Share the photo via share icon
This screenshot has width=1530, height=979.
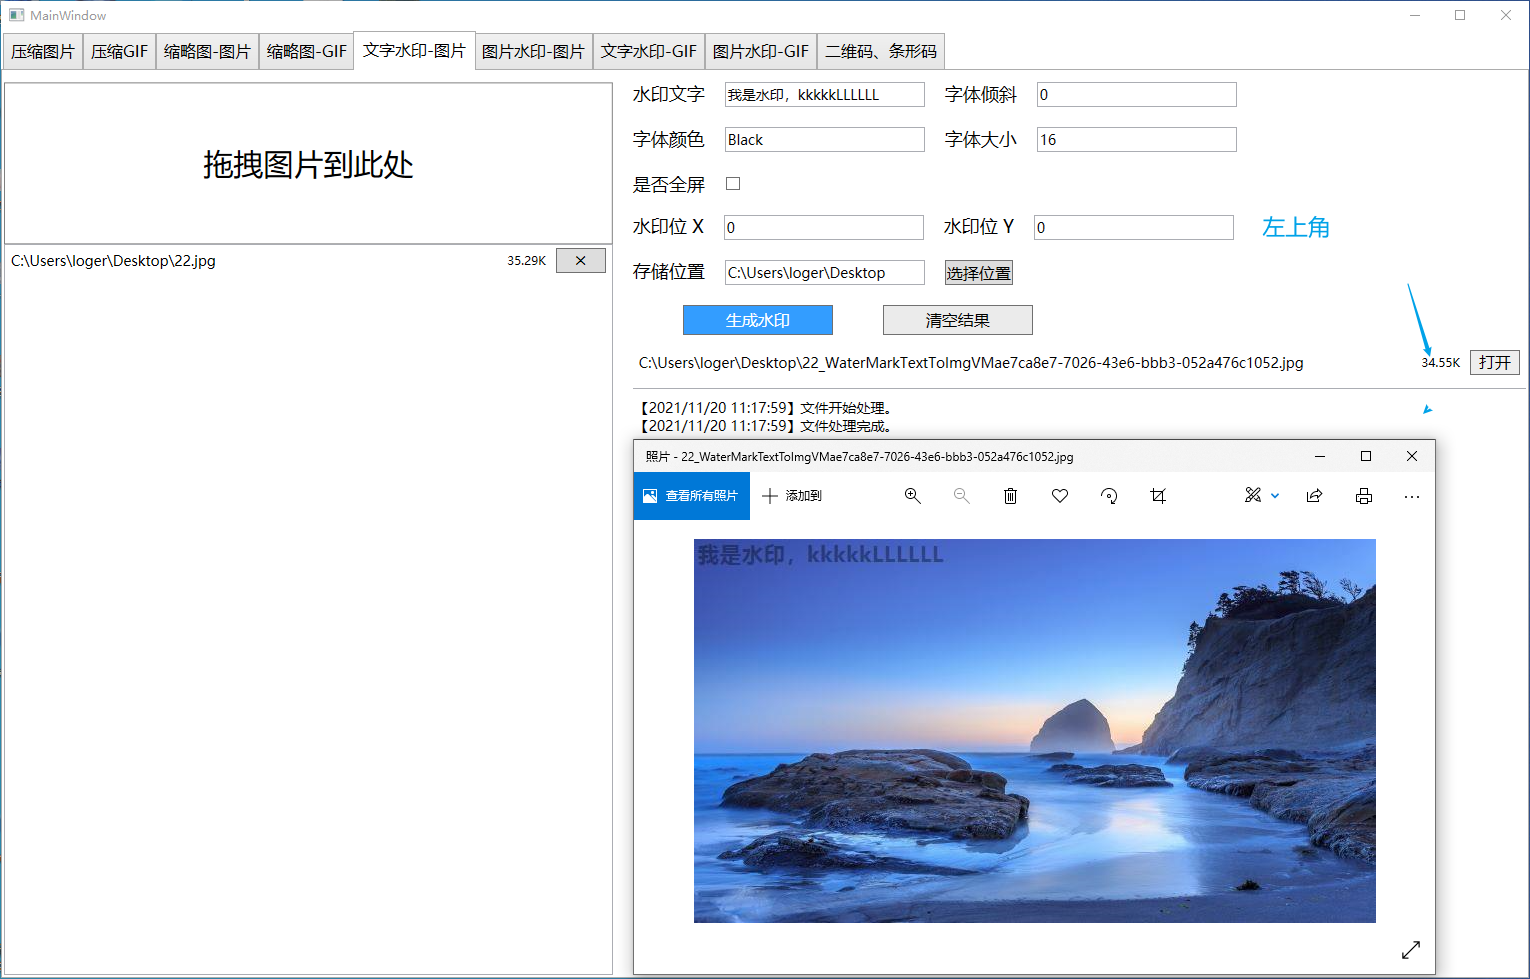[x=1314, y=496]
